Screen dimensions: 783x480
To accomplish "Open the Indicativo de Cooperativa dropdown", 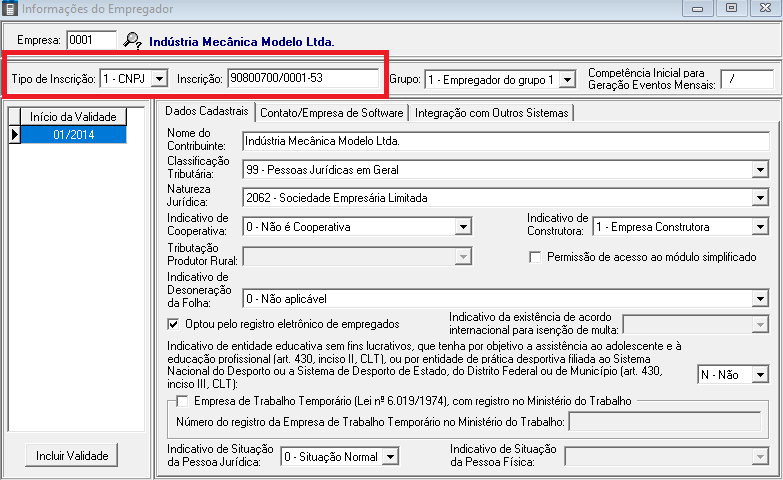I will click(462, 227).
